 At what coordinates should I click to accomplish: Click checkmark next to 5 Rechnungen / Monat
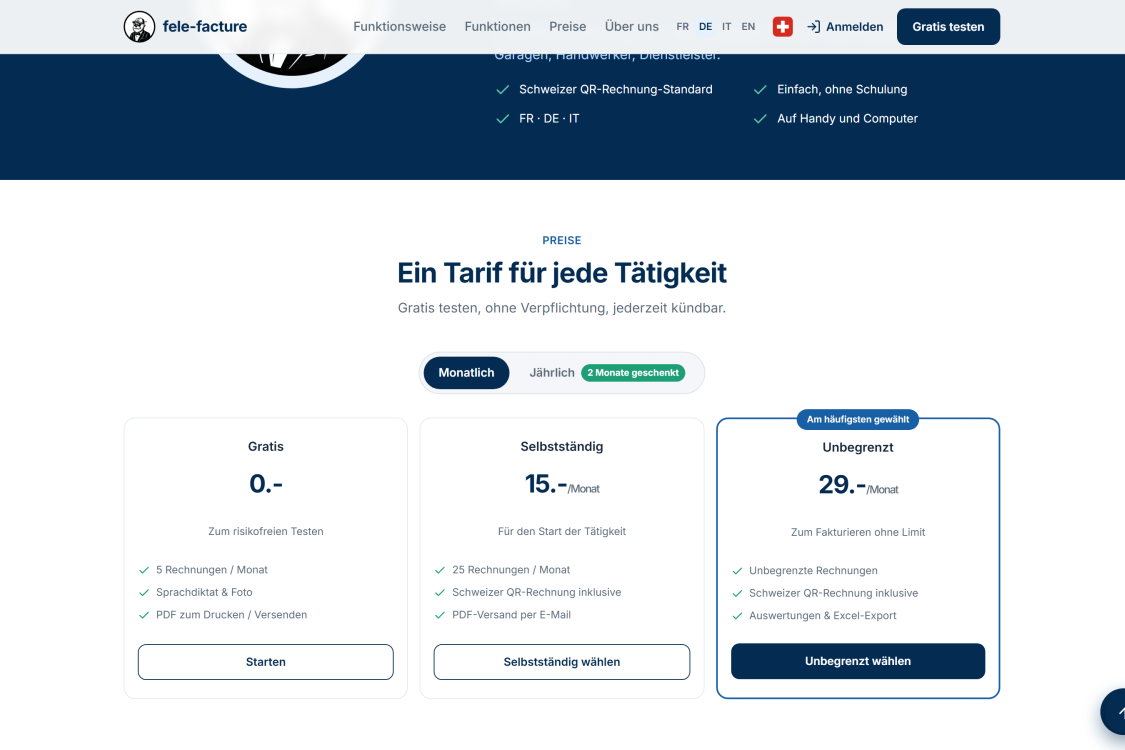coord(144,570)
